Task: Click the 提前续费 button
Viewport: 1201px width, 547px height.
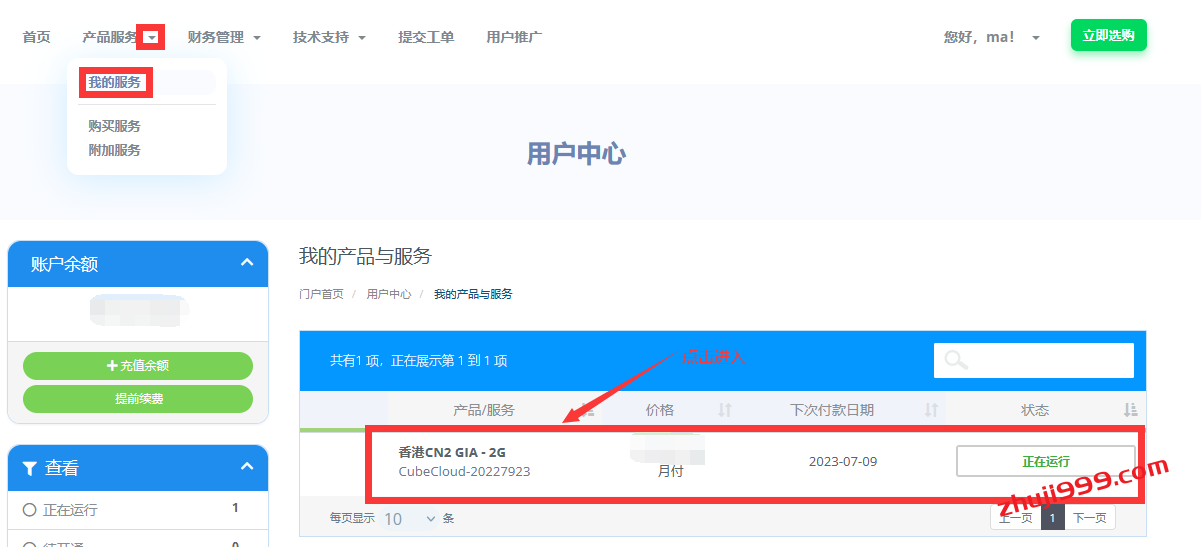Action: [x=138, y=398]
